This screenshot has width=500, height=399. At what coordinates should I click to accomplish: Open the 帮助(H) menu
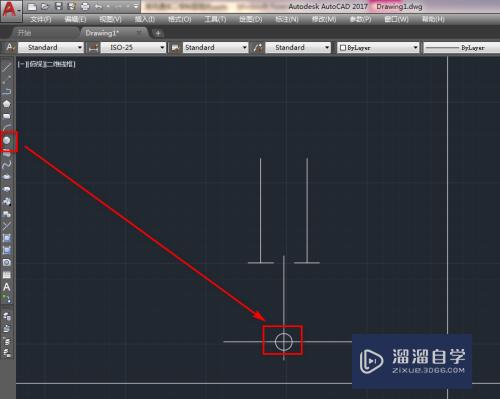(x=433, y=19)
